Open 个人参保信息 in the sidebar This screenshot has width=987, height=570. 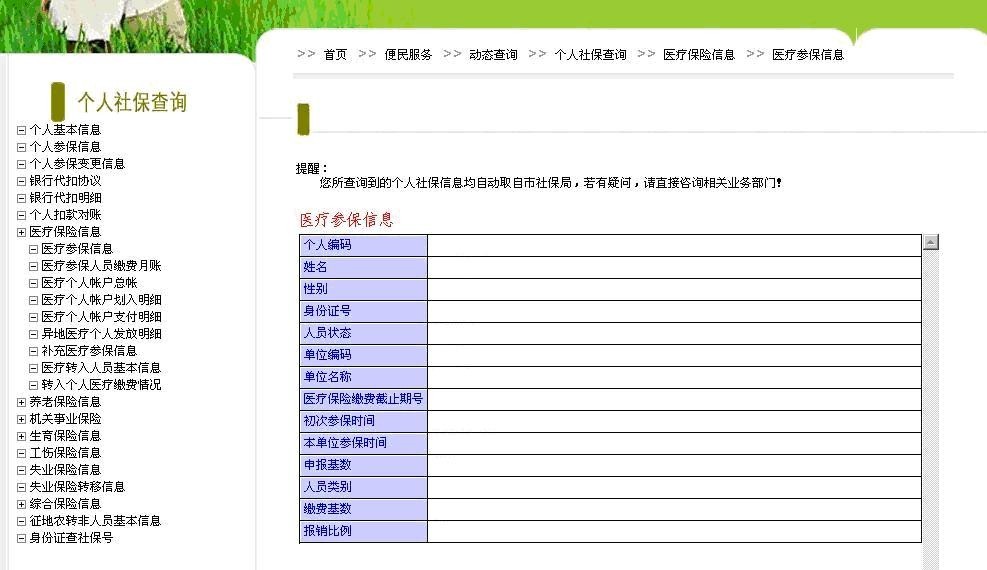[65, 147]
